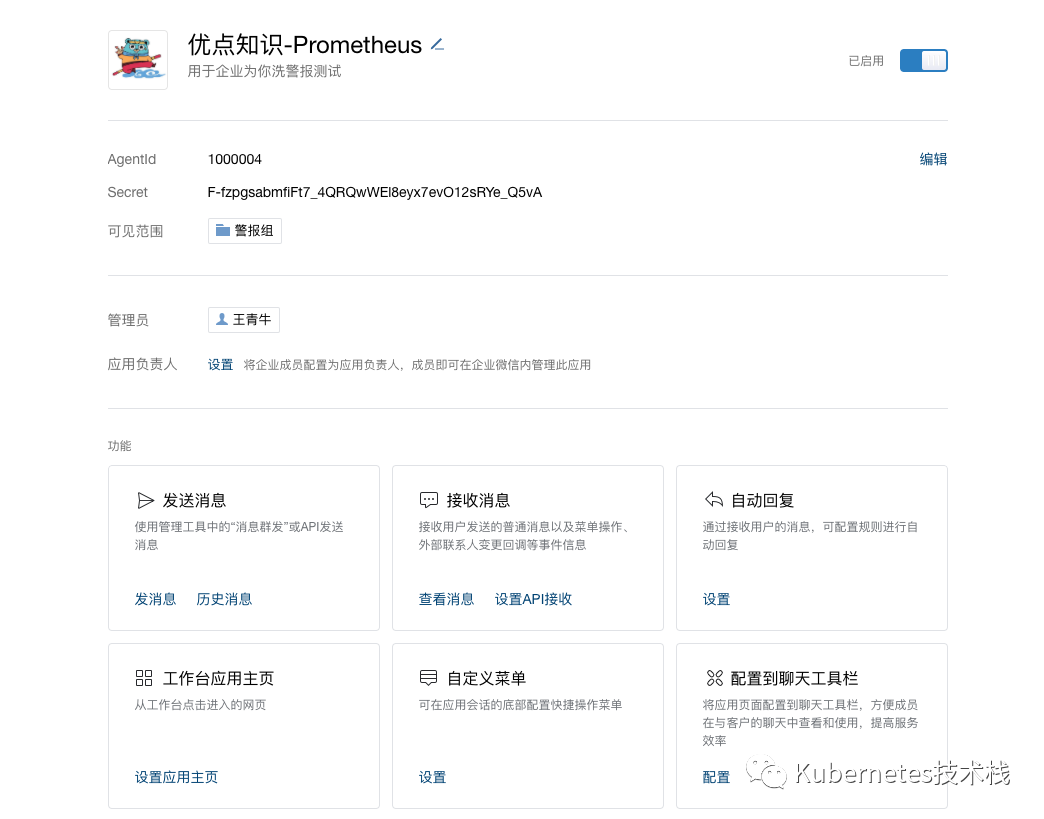The width and height of the screenshot is (1044, 819).
Task: Click the 自定义菜单 menu icon
Action: 429,677
